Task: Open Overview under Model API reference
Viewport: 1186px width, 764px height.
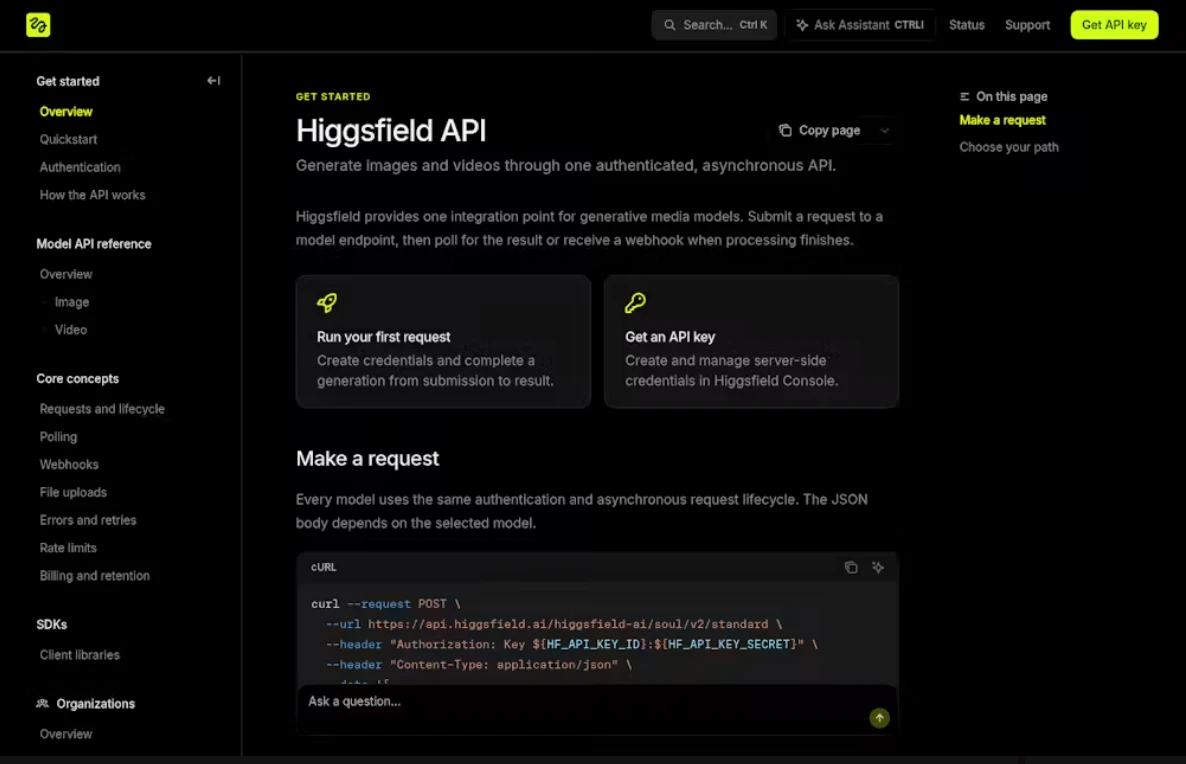Action: (x=66, y=275)
